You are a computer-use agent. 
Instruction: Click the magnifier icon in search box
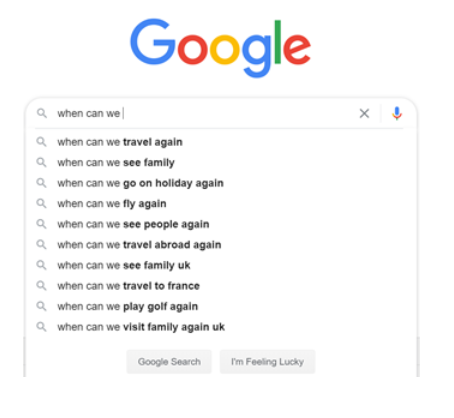click(42, 113)
